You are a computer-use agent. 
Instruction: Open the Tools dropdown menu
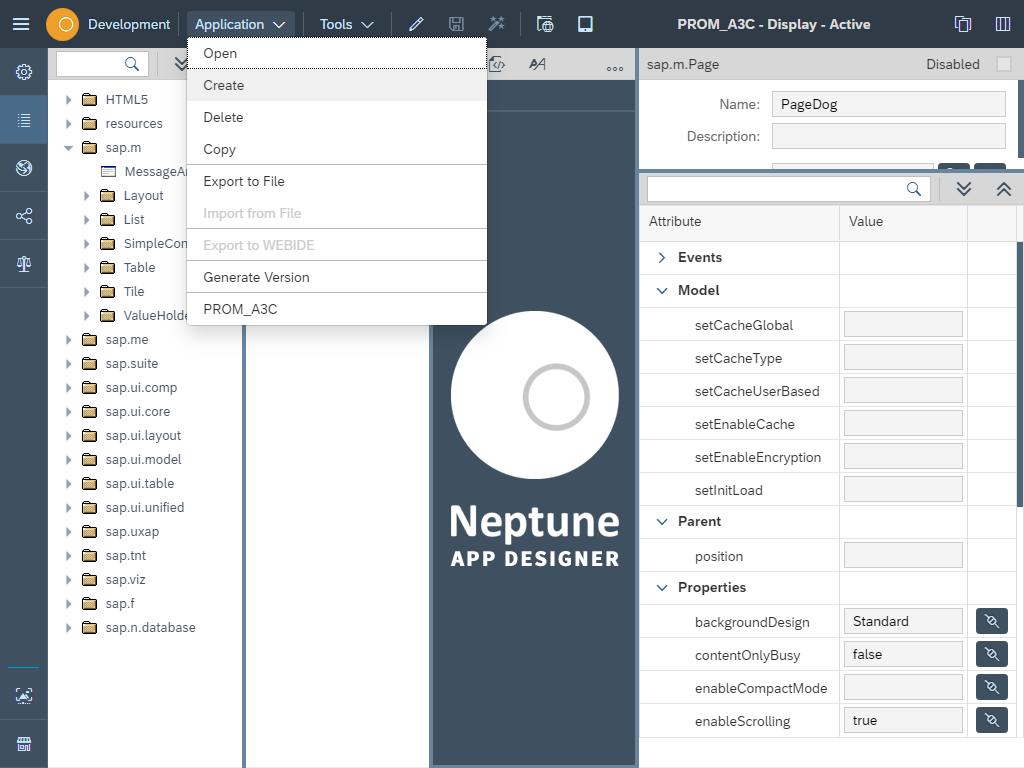coord(344,23)
